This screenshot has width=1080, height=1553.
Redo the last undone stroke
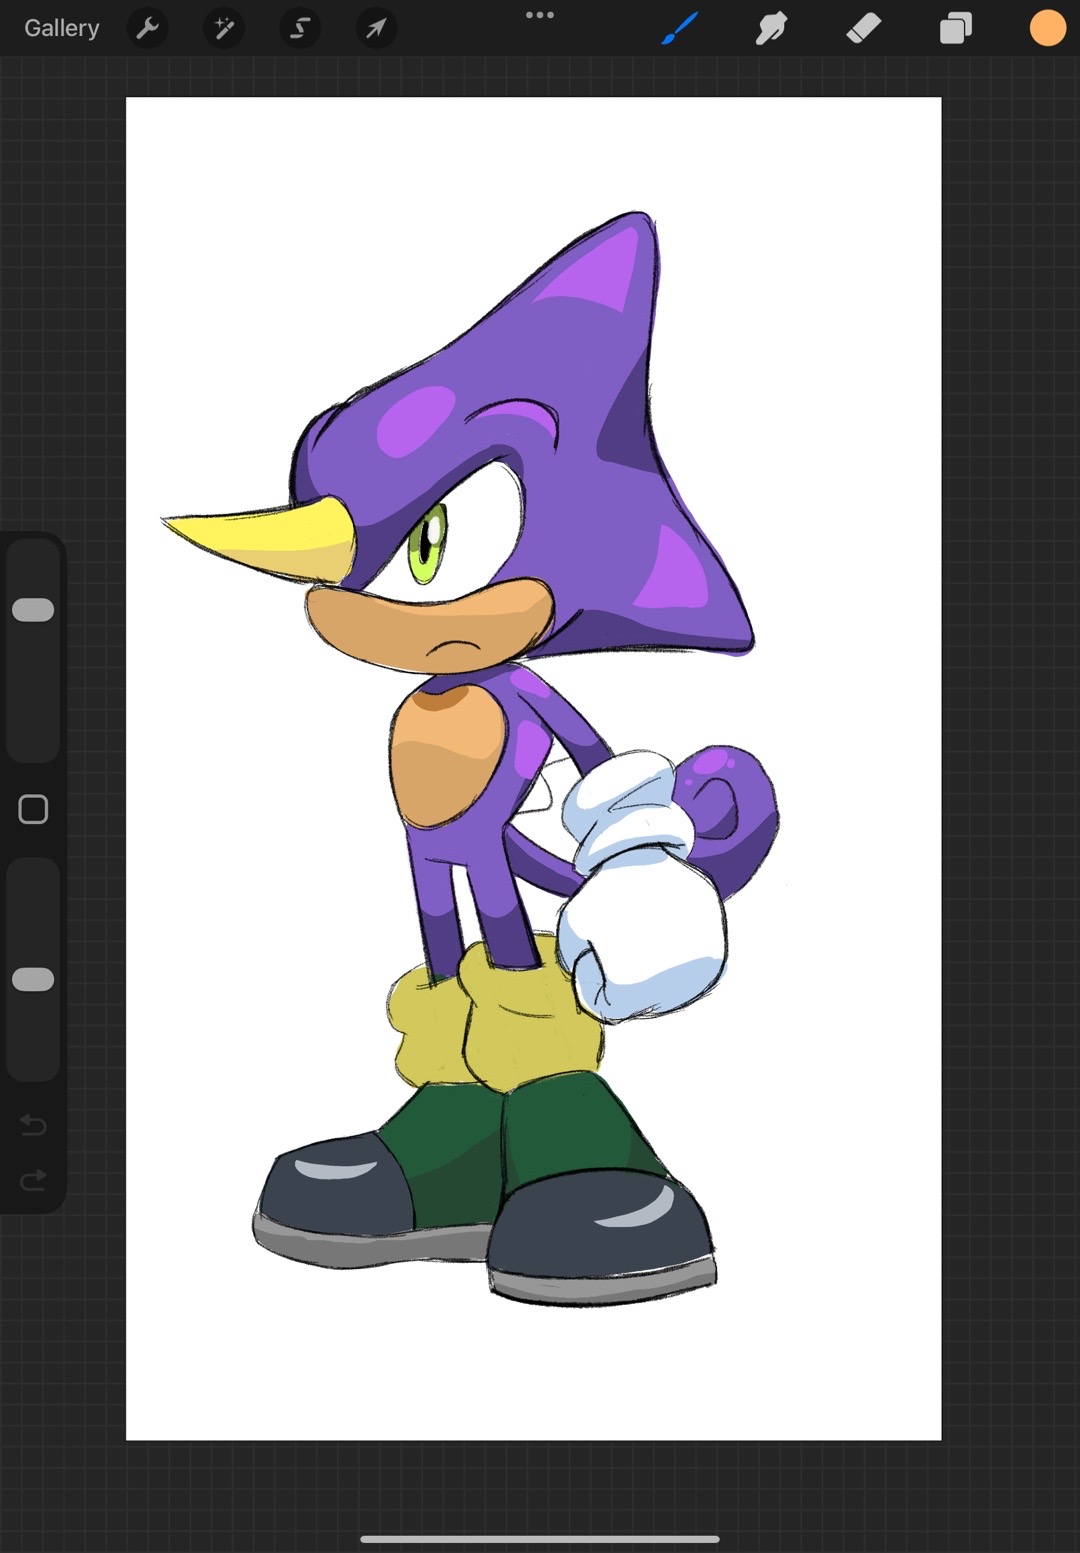(x=33, y=1181)
